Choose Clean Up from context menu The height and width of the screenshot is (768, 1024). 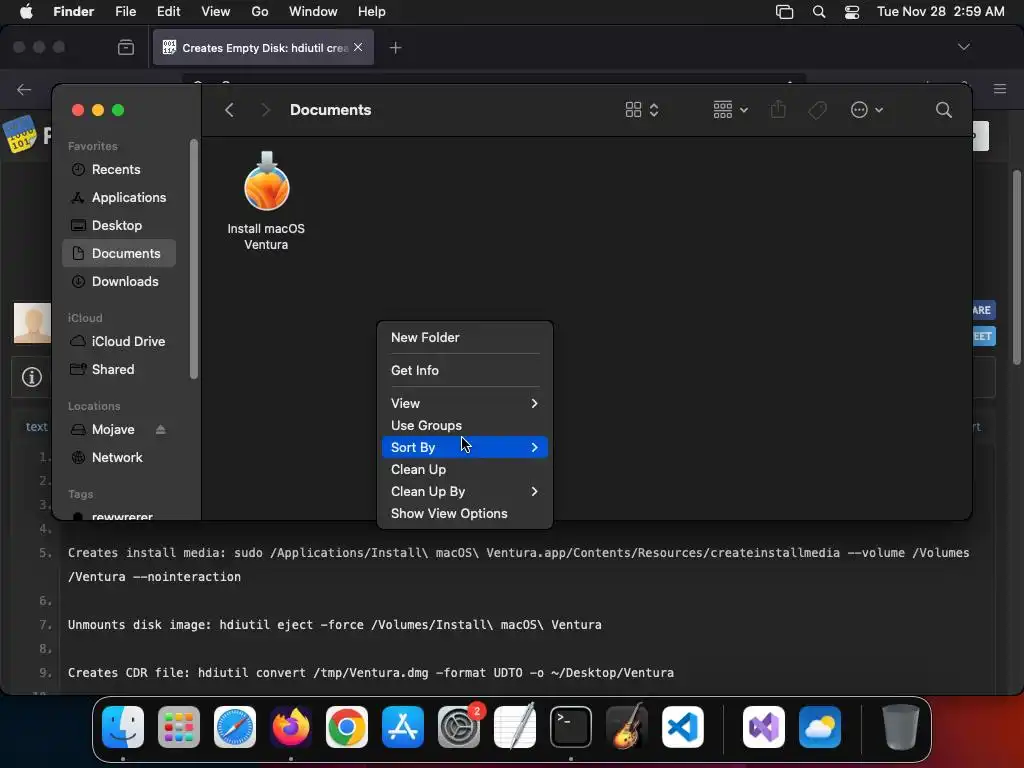(465, 470)
